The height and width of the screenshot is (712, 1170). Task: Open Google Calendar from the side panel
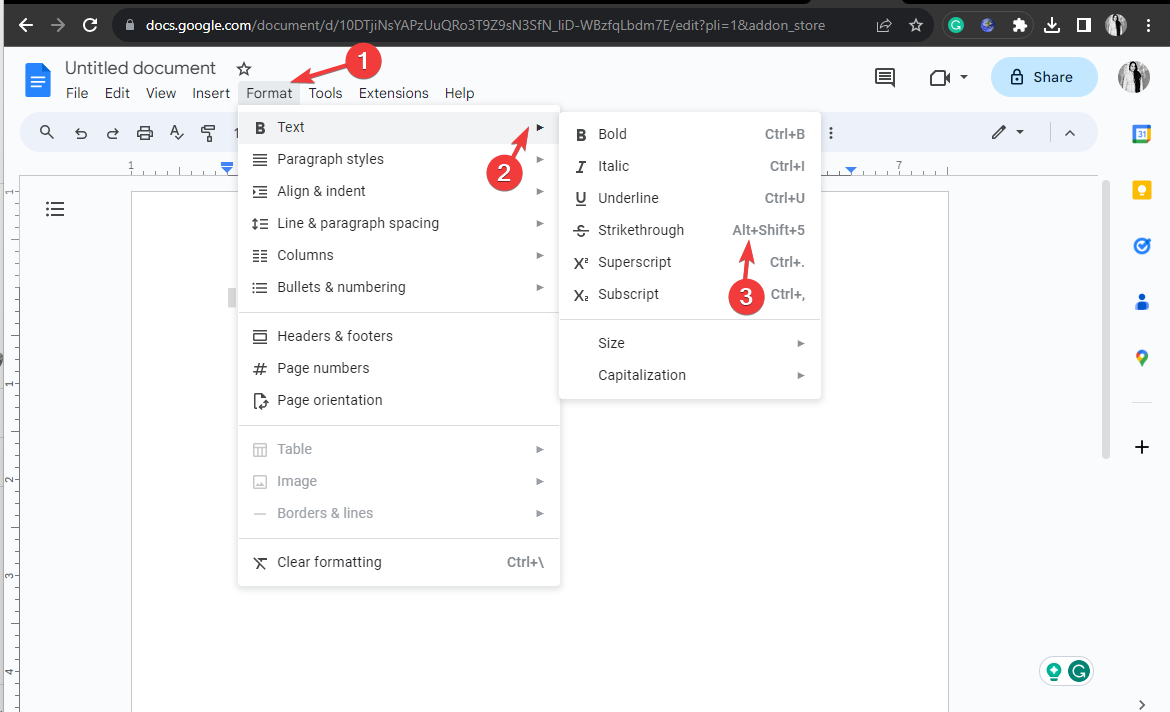[1141, 132]
